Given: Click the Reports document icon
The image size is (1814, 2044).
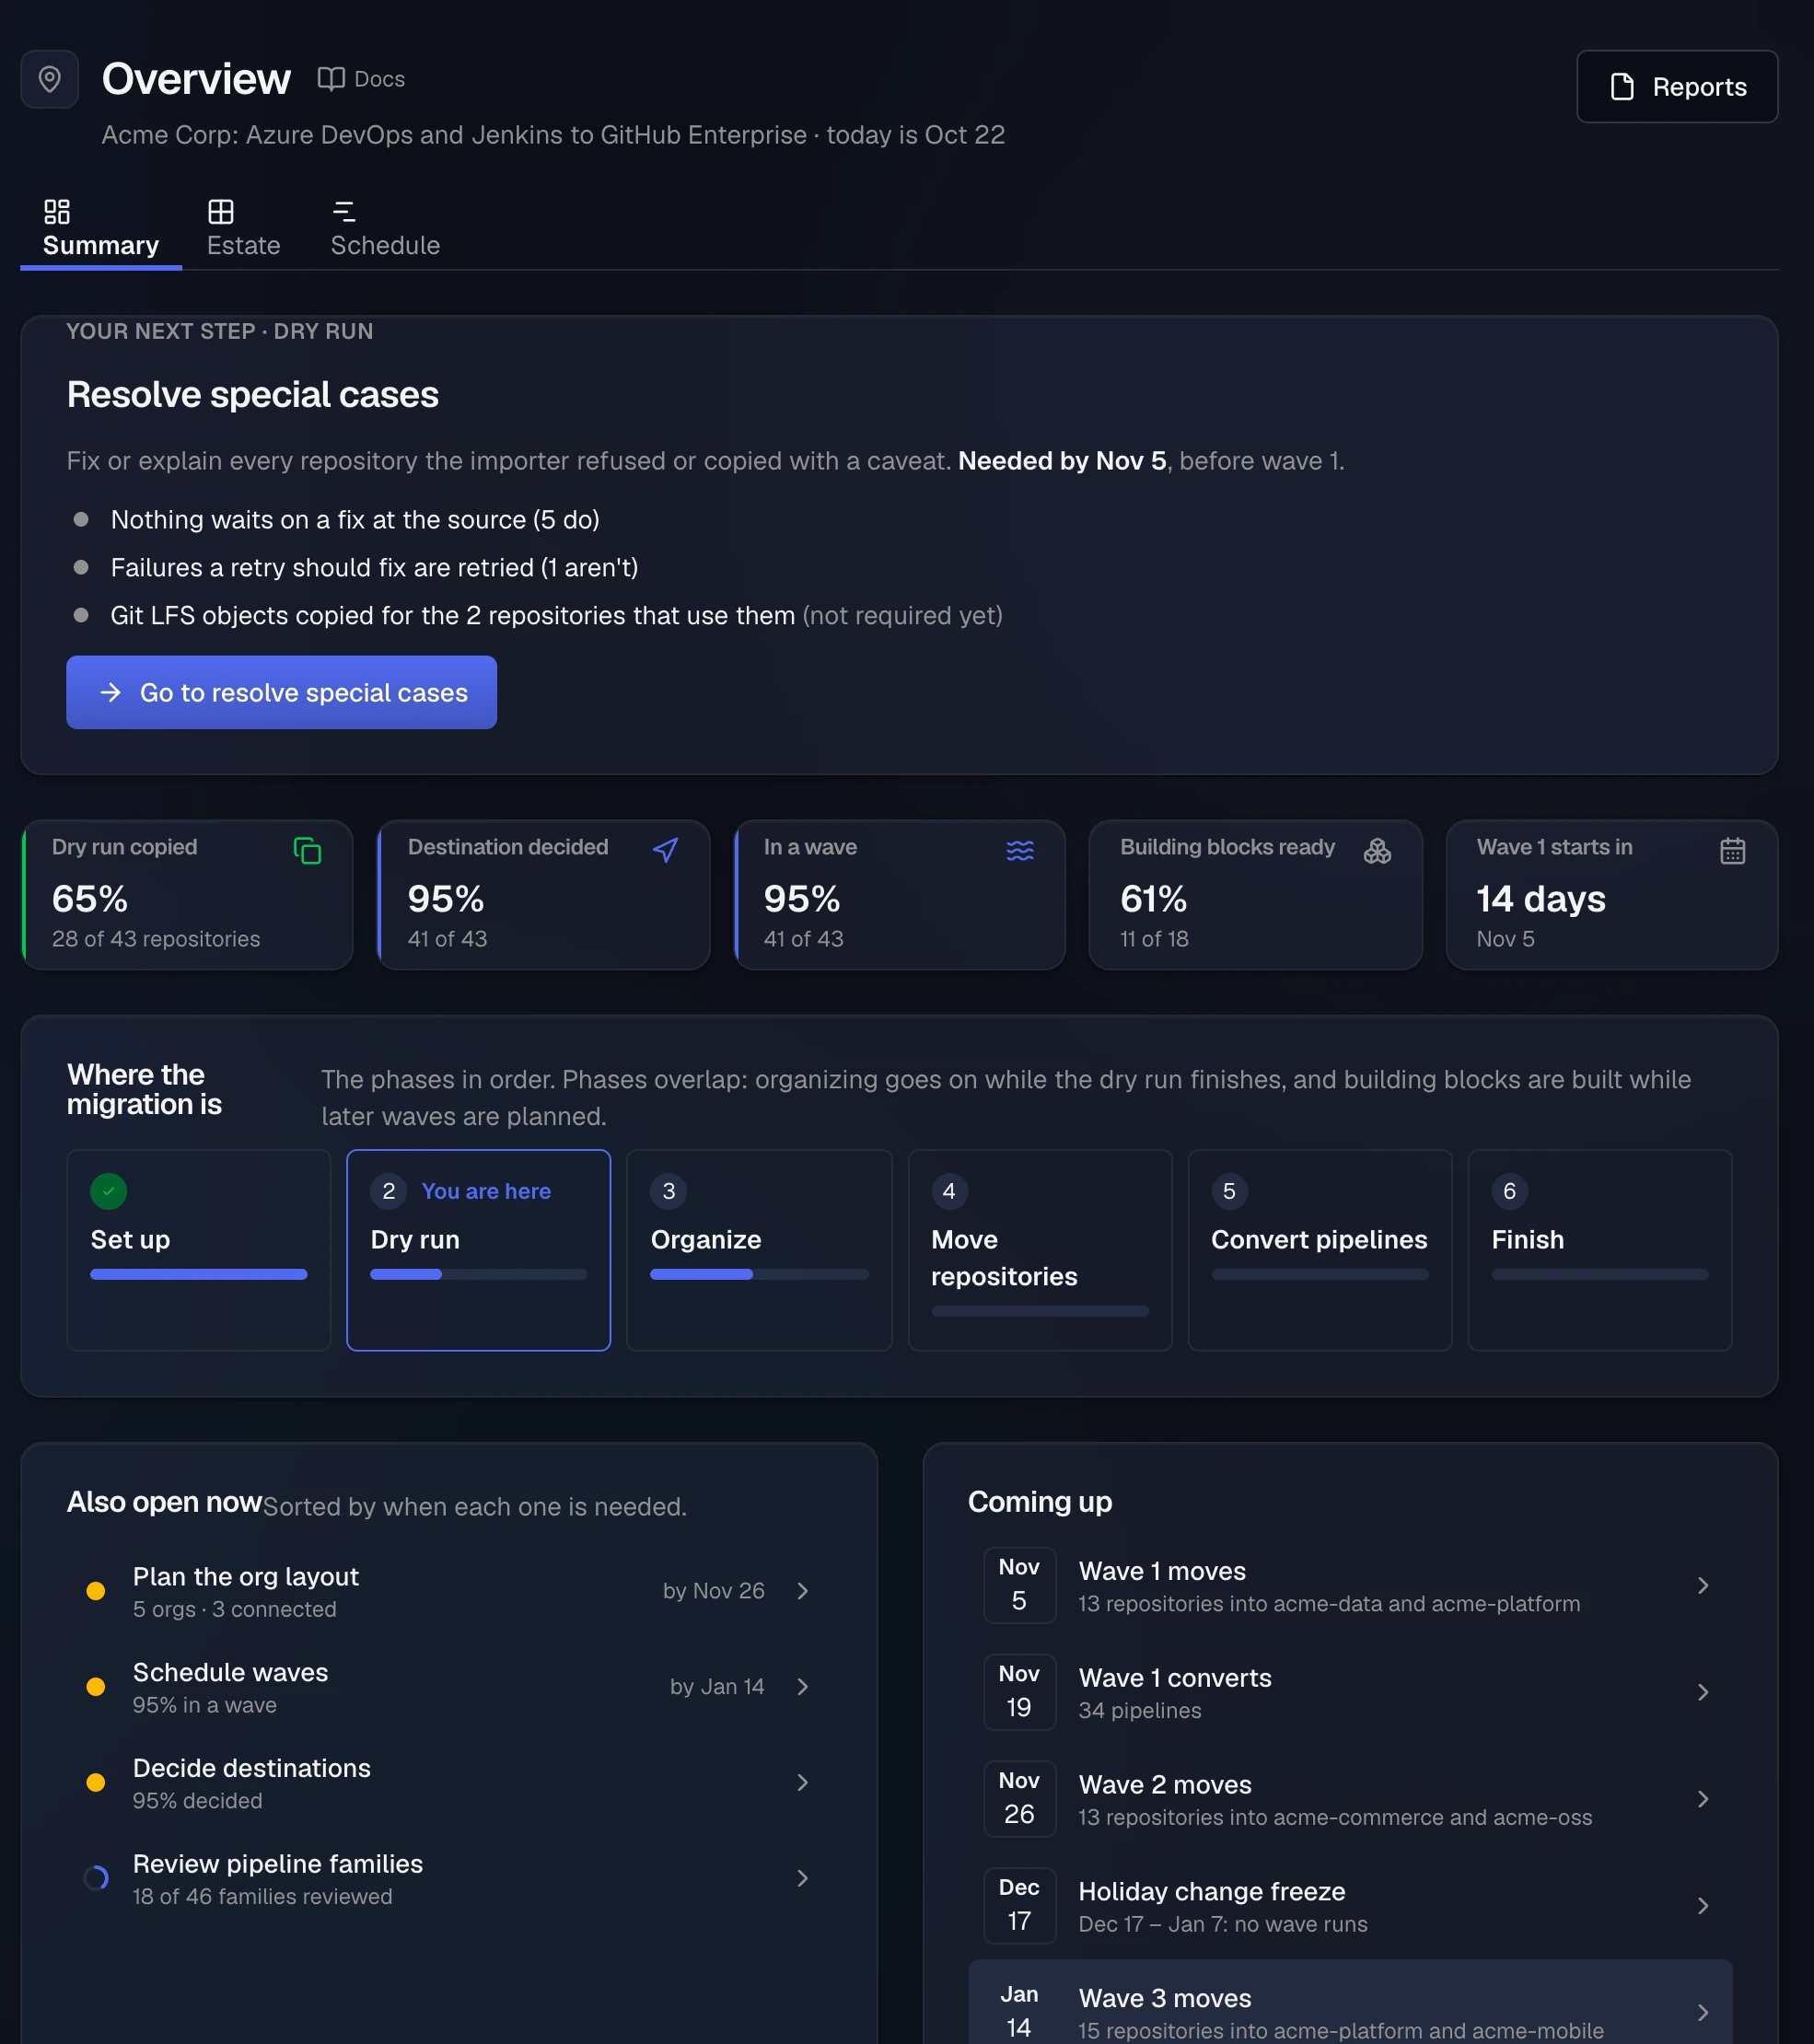Looking at the screenshot, I should tap(1622, 87).
